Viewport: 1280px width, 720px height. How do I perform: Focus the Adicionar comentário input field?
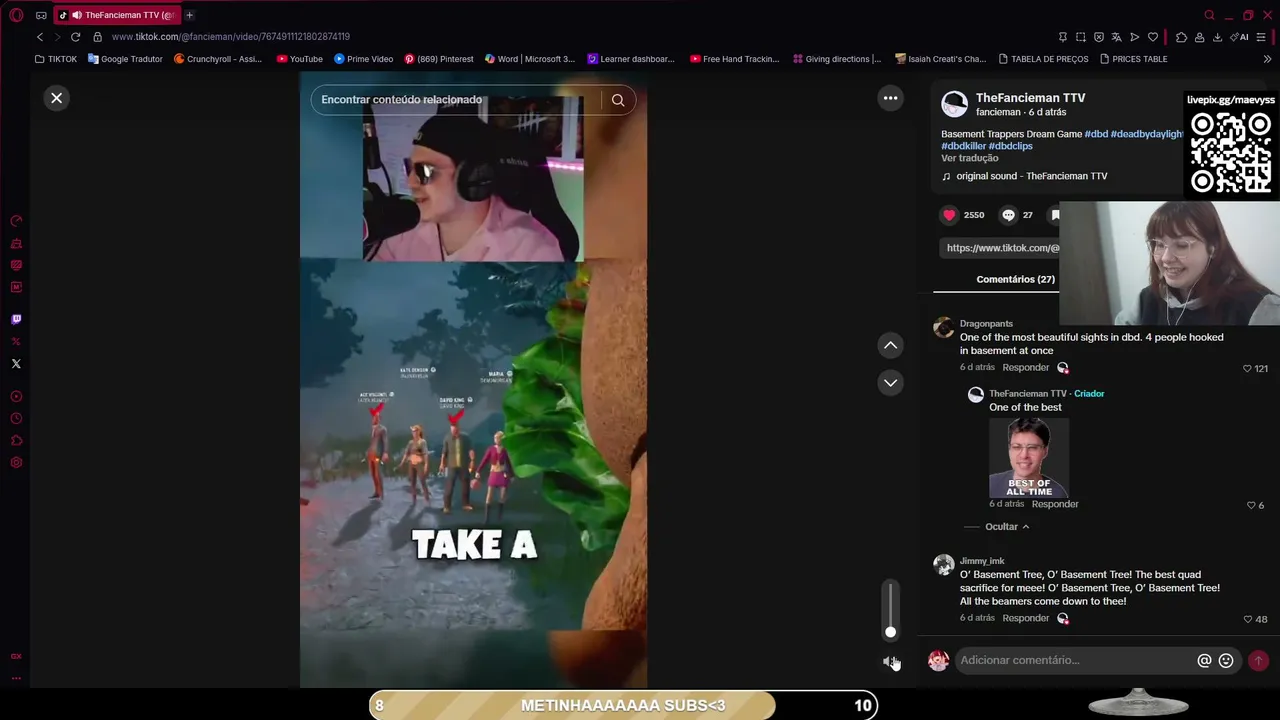[x=1075, y=660]
